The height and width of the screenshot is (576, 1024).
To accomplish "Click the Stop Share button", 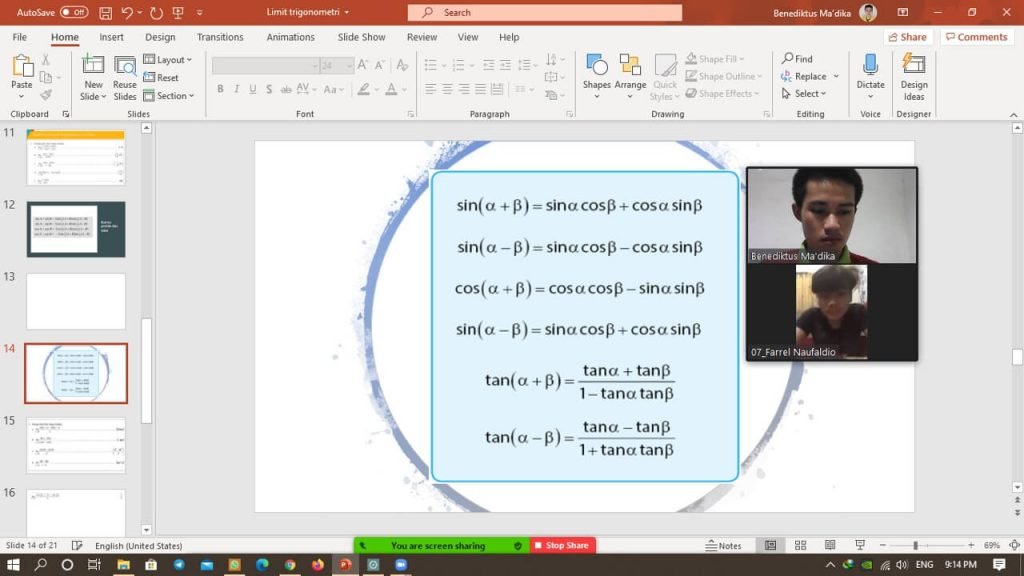I will click(x=563, y=545).
